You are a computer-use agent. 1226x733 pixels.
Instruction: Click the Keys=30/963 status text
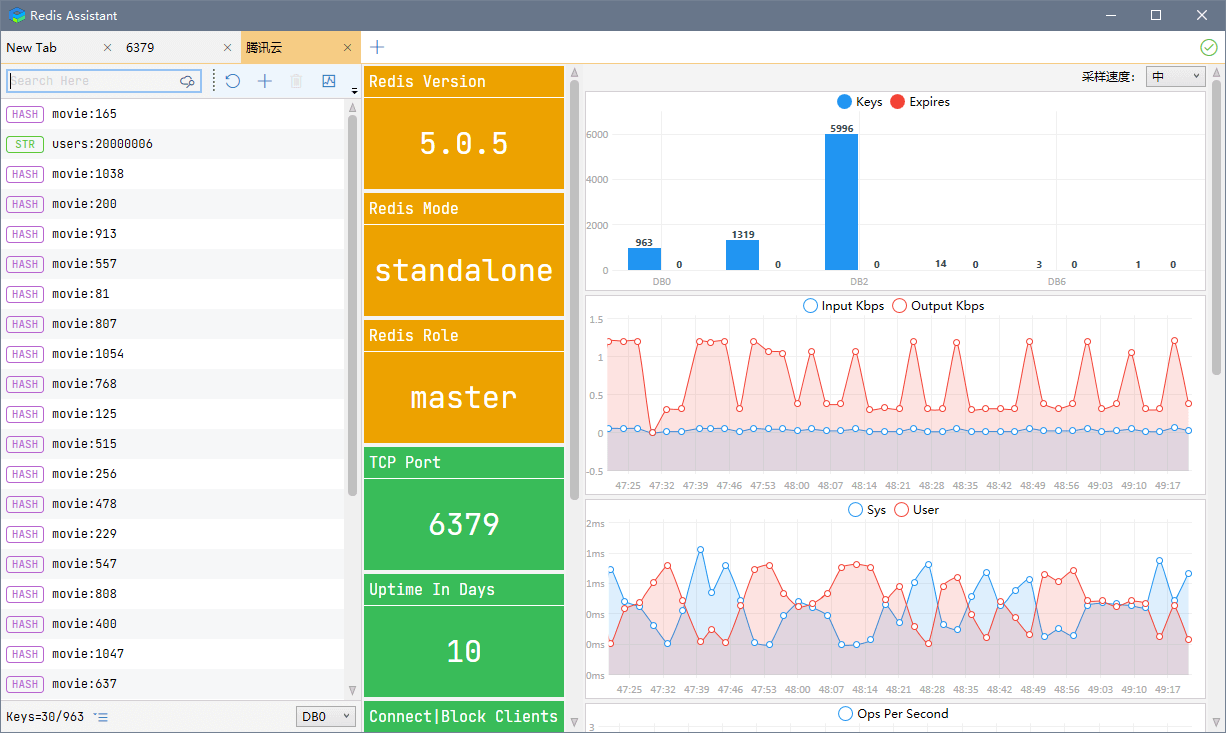click(x=46, y=717)
